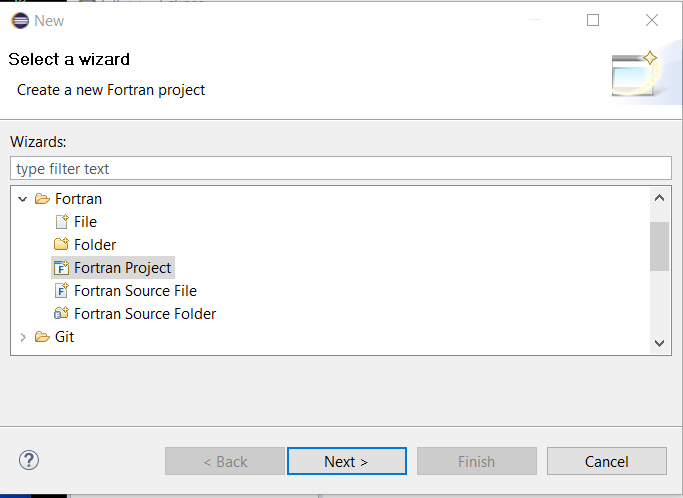Click the Fortran Source Folder icon

tap(61, 313)
